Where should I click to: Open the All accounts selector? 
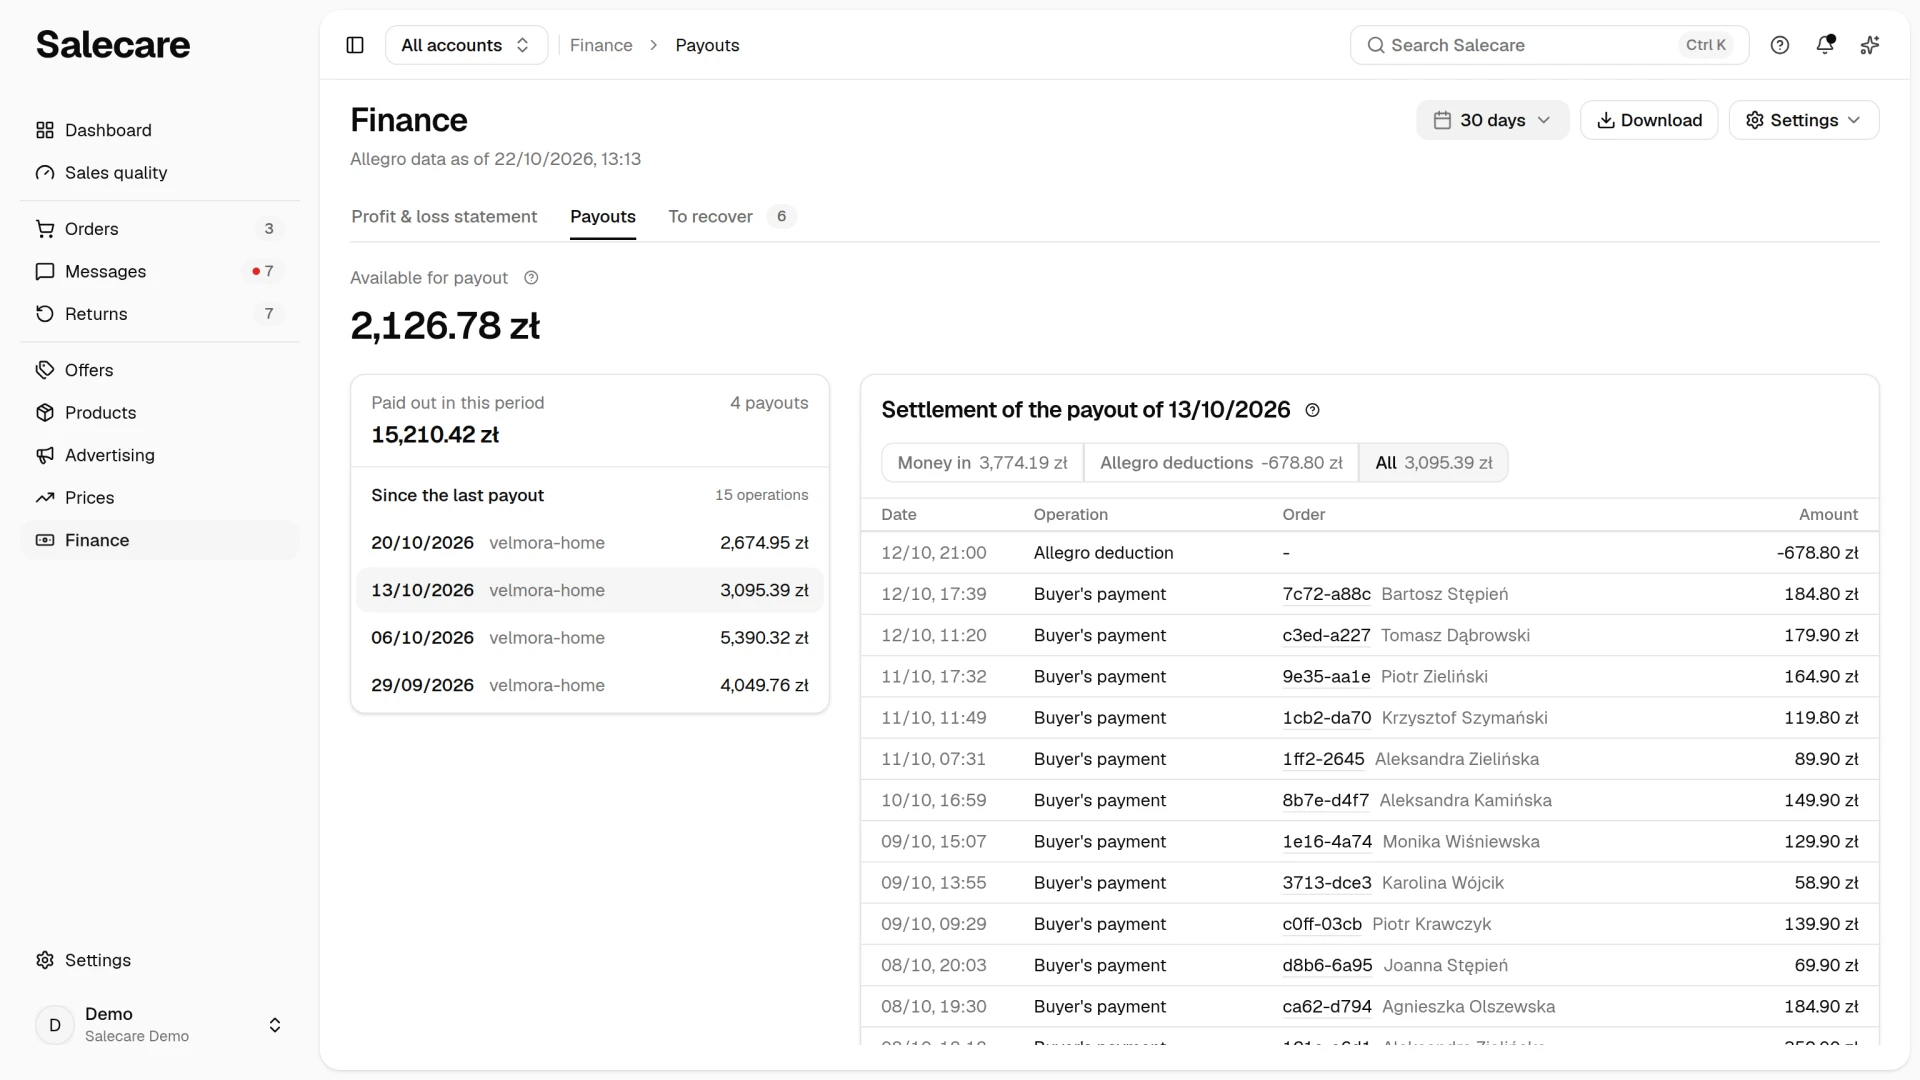(466, 45)
